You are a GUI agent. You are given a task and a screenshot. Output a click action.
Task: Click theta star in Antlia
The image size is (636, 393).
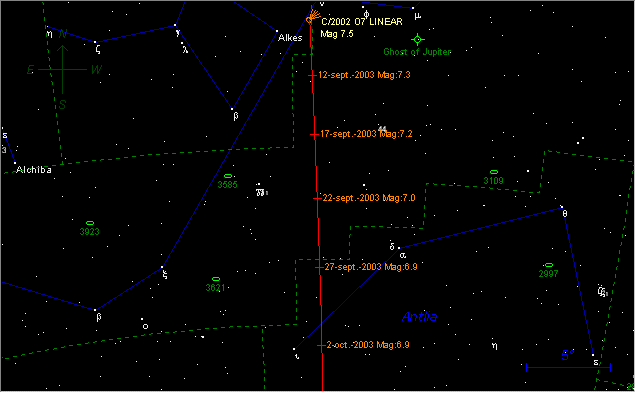tap(562, 207)
